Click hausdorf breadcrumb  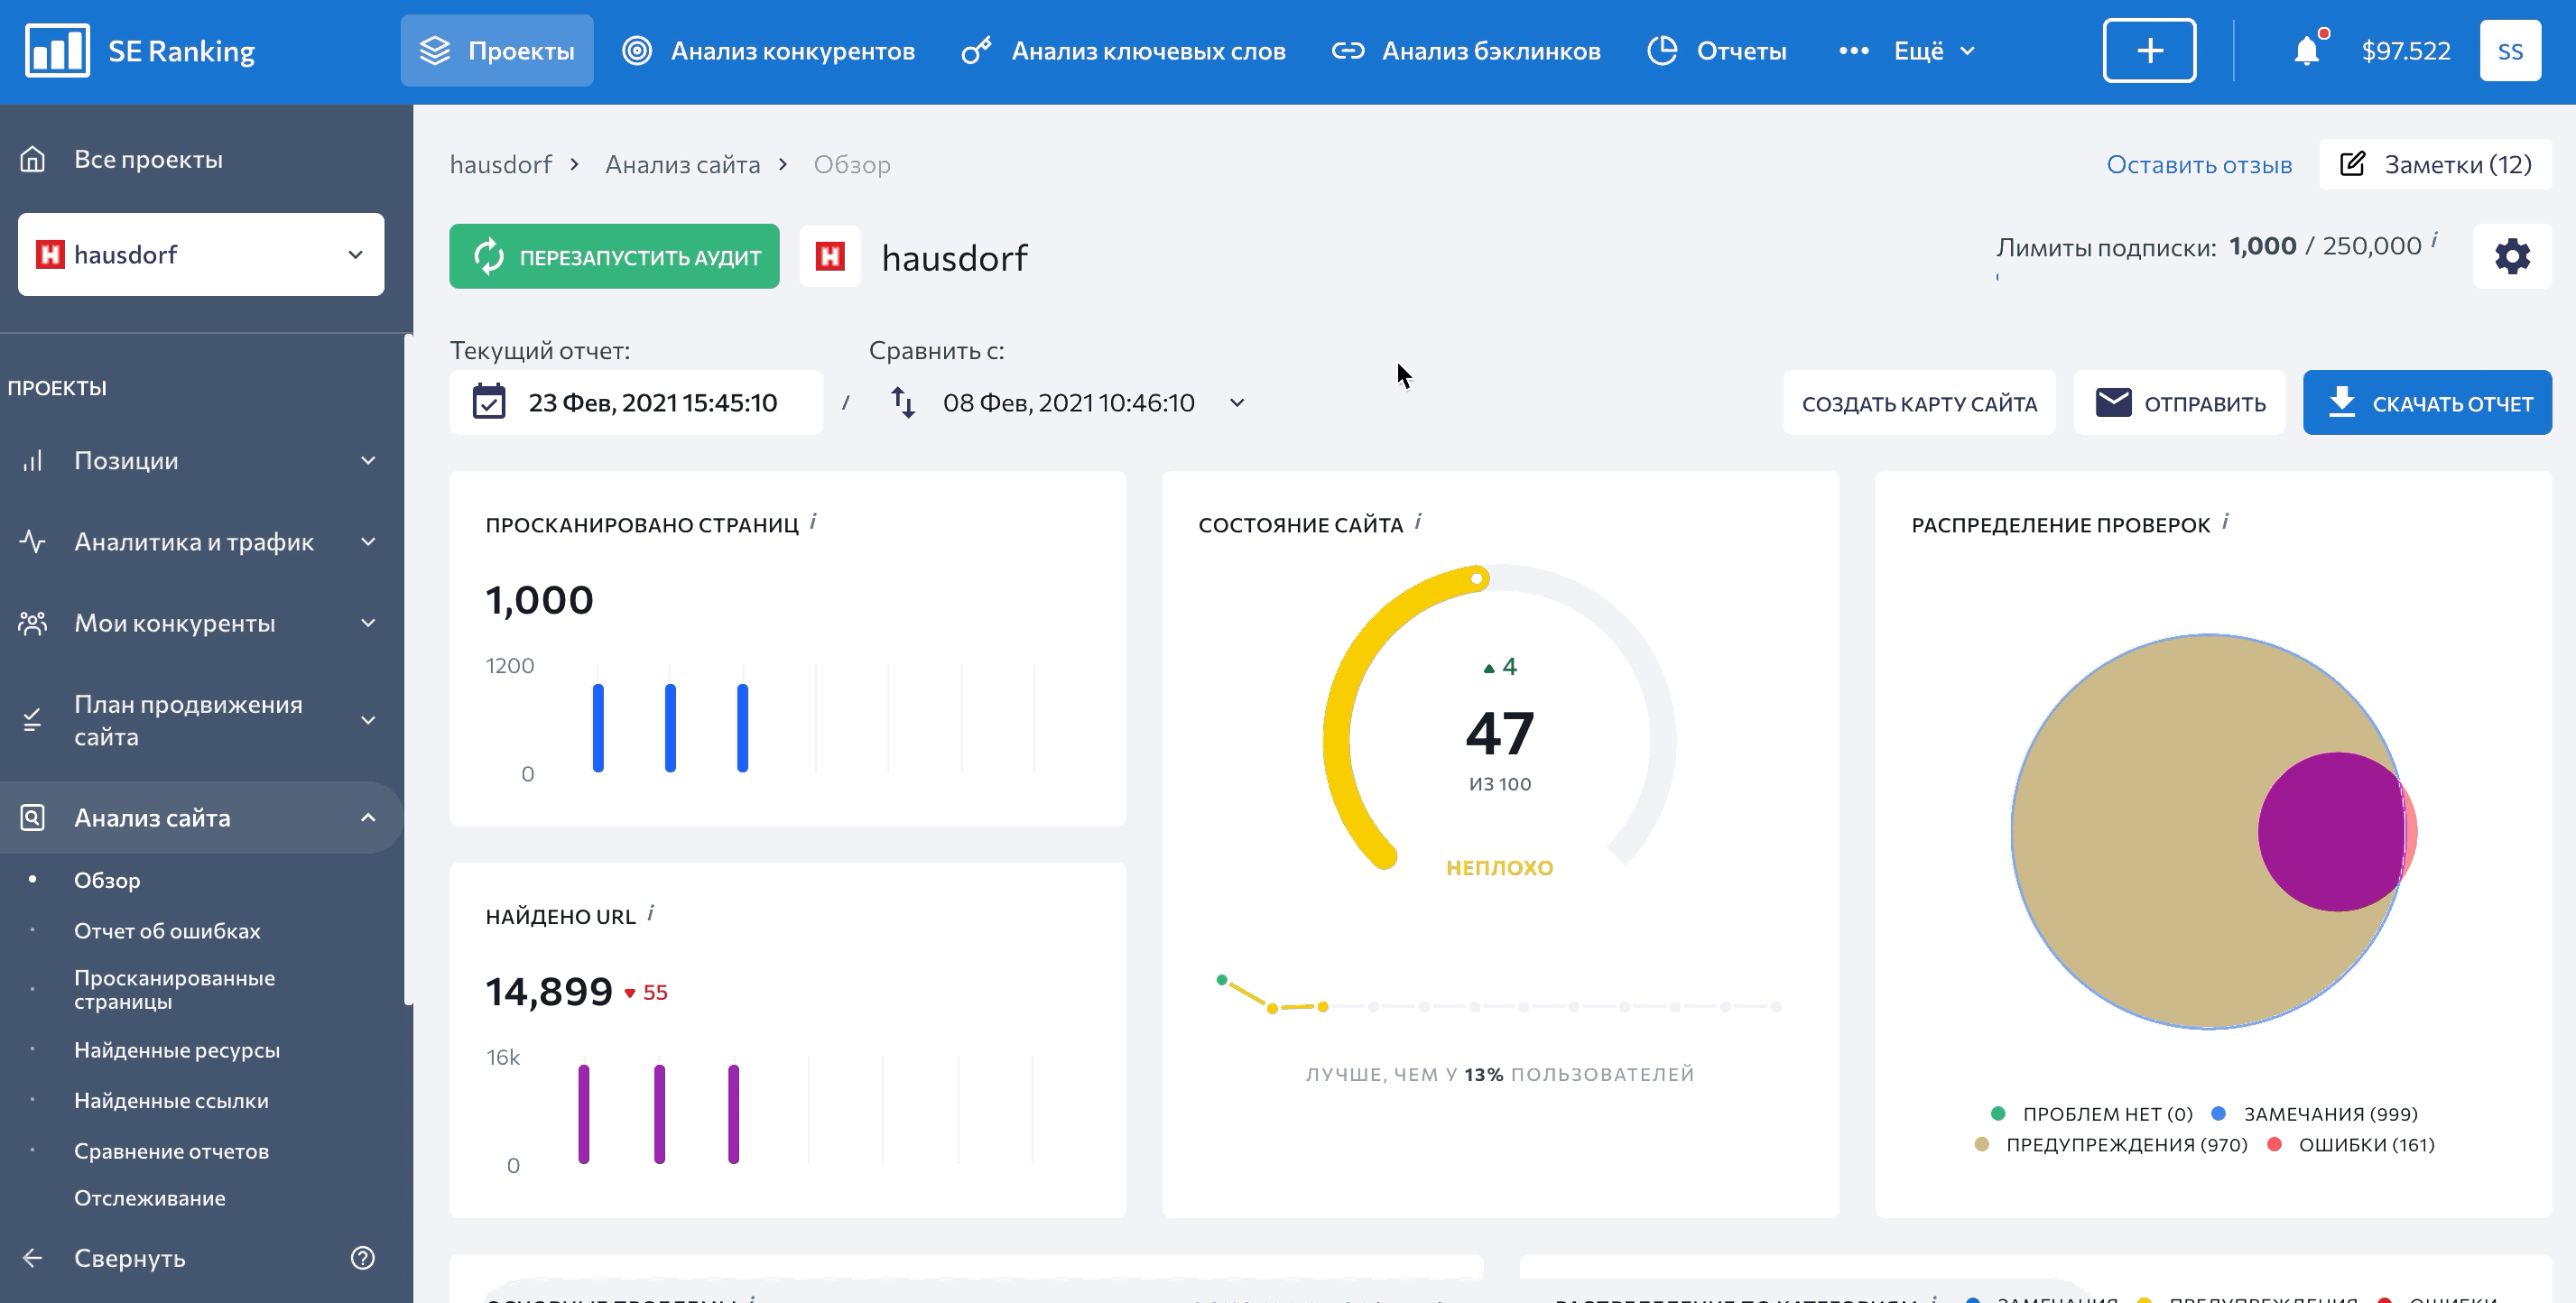point(500,164)
